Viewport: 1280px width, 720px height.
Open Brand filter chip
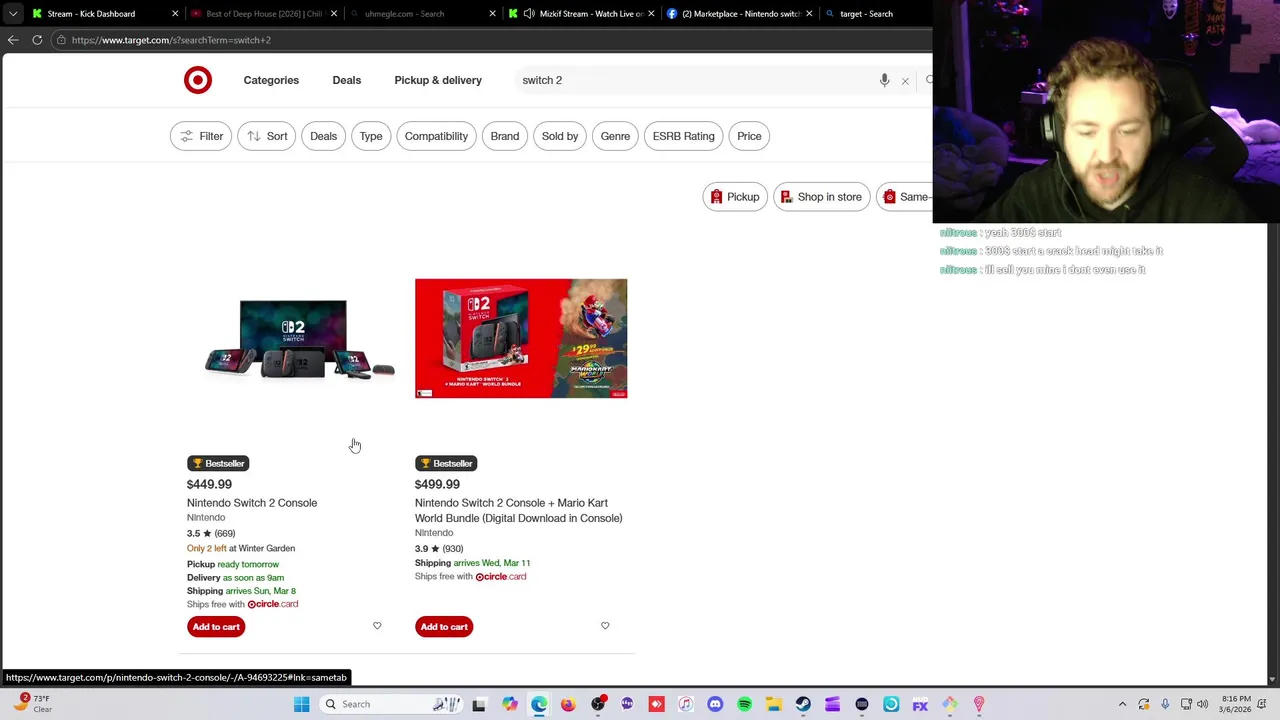[505, 136]
